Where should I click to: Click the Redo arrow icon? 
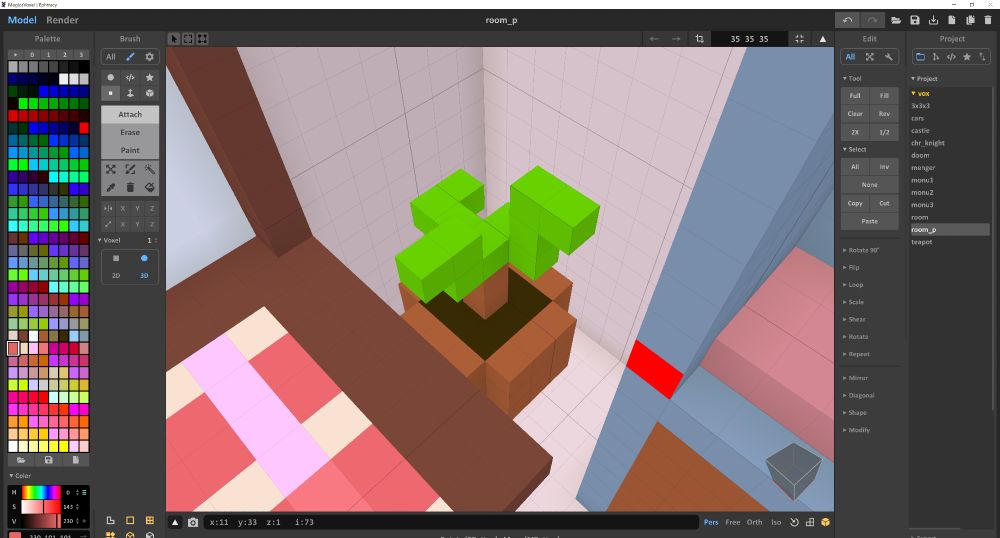tap(872, 20)
